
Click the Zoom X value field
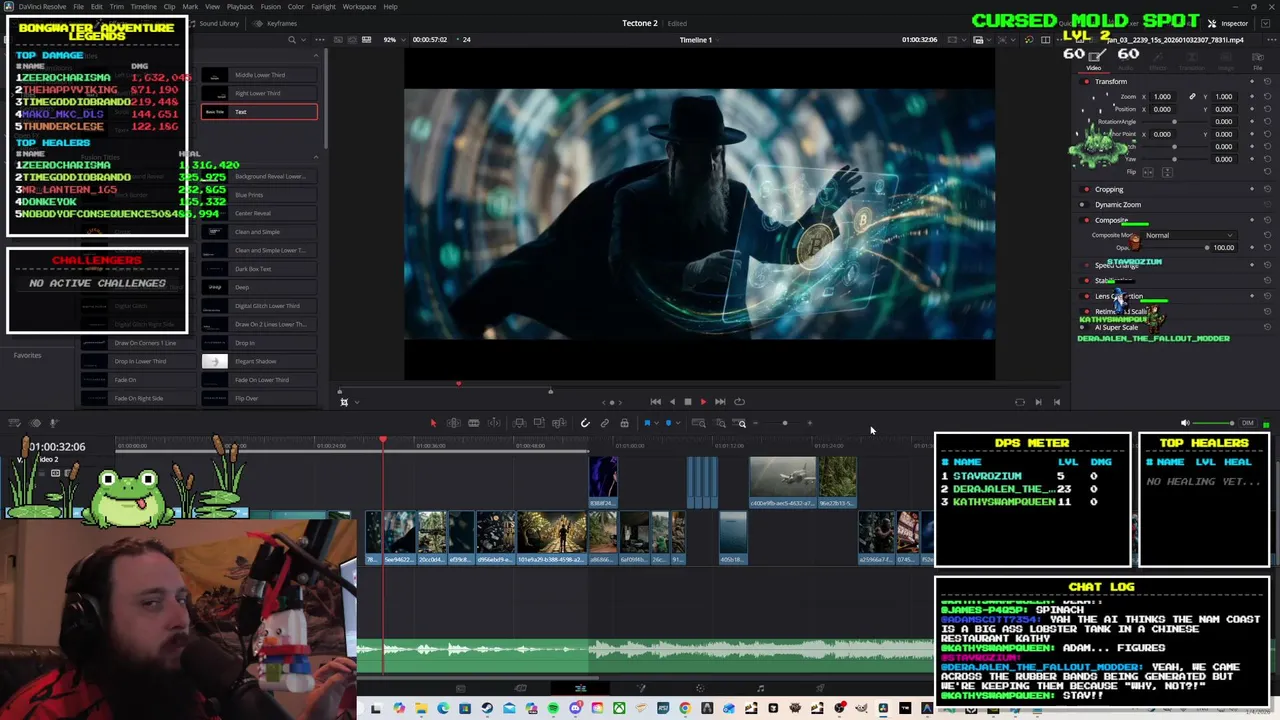point(1162,97)
